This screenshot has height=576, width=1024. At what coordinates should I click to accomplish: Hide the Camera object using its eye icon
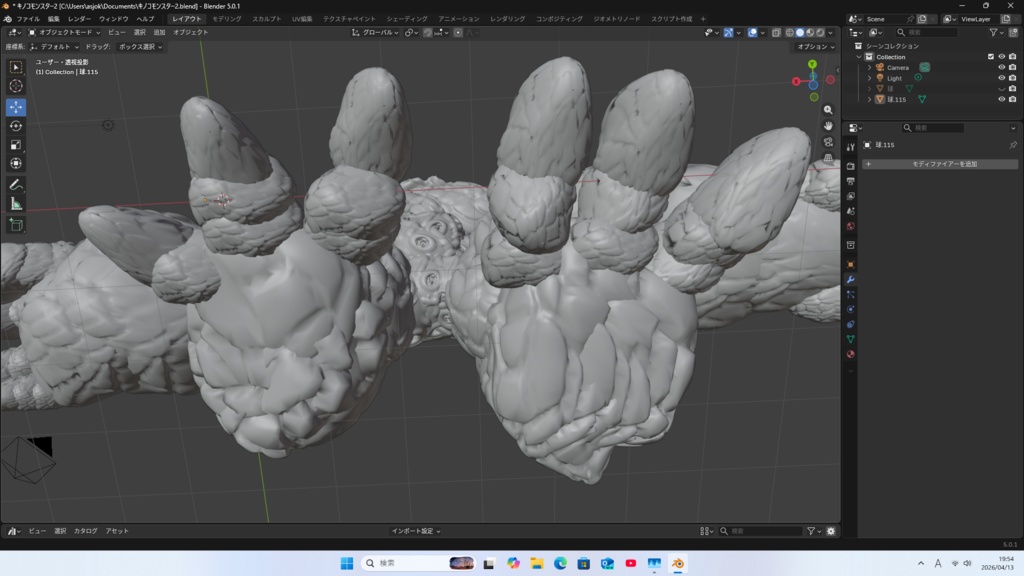(x=1001, y=67)
